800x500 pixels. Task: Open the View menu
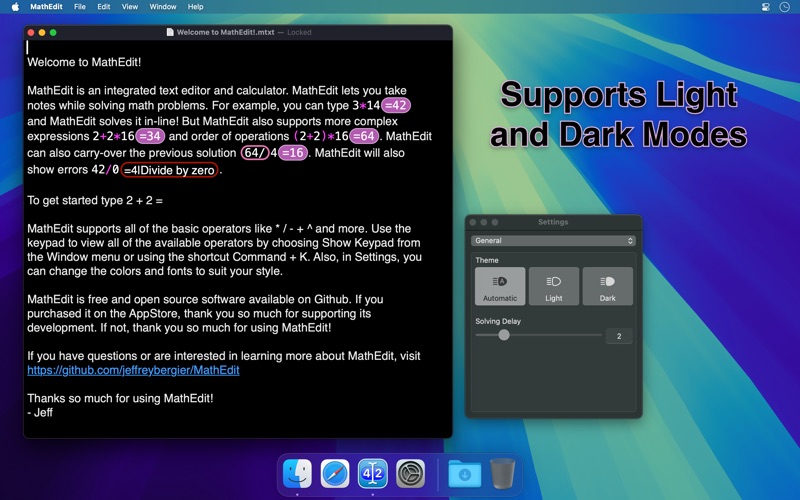pos(130,7)
